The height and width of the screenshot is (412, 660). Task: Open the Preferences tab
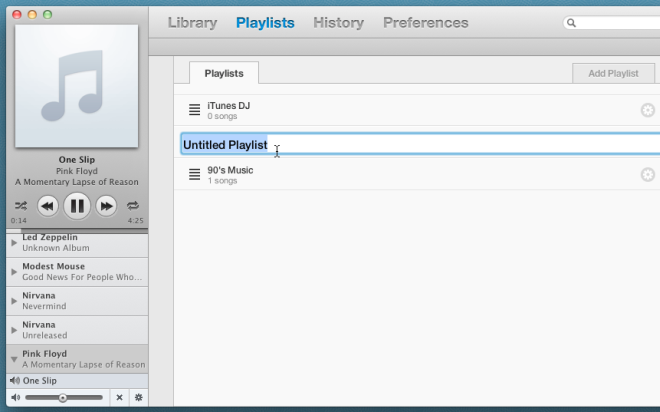pyautogui.click(x=426, y=22)
